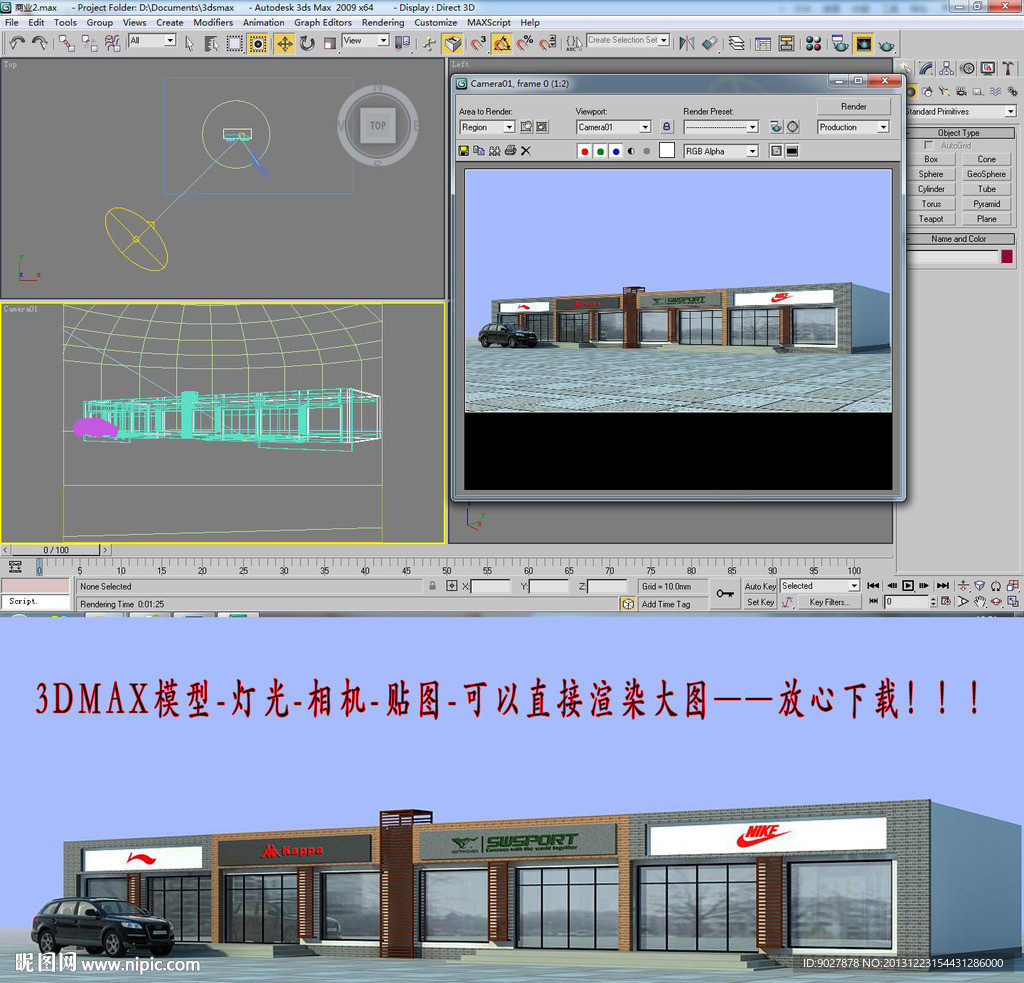Screen dimensions: 1024x983
Task: Click the Redo arrow icon
Action: 40,43
